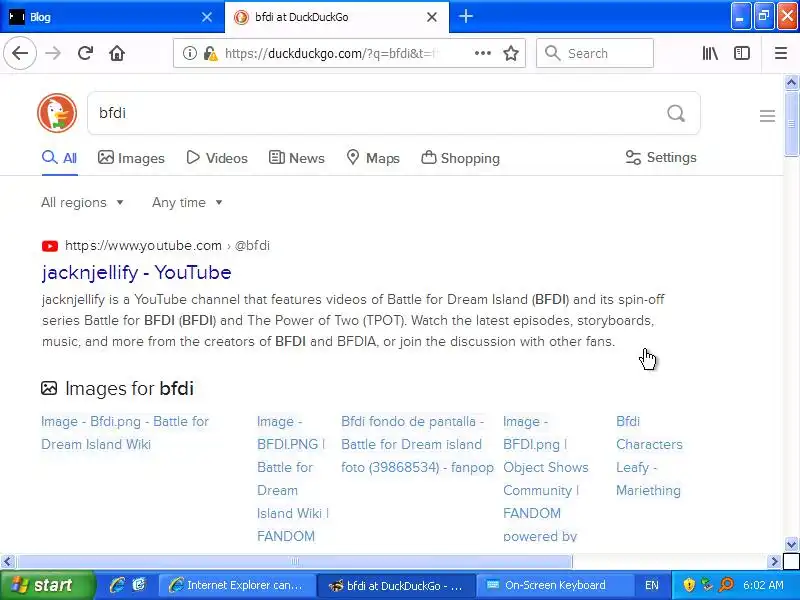This screenshot has width=800, height=600.
Task: Open a new tab with plus button
Action: tap(465, 16)
